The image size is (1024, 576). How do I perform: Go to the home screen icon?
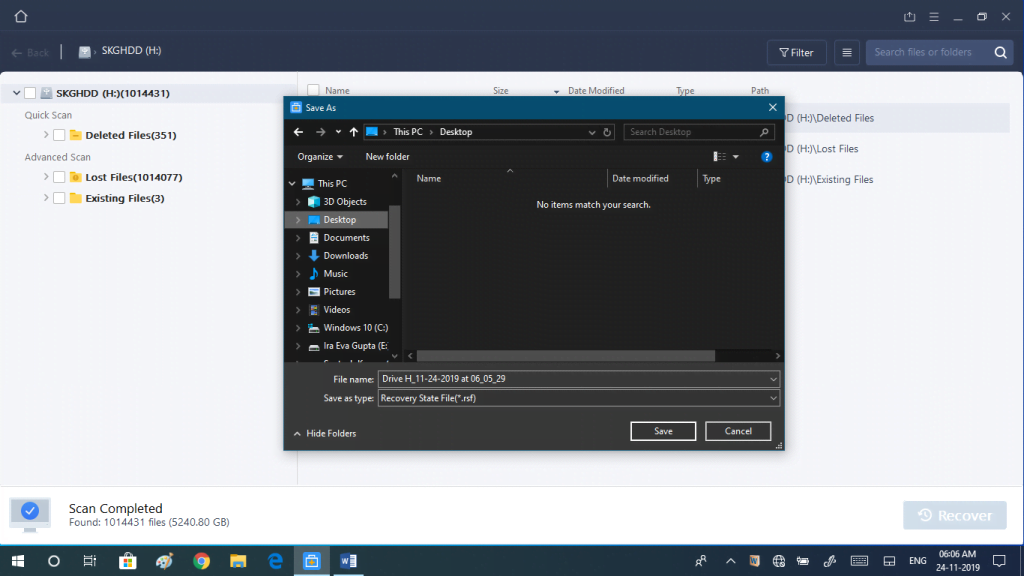pos(21,16)
